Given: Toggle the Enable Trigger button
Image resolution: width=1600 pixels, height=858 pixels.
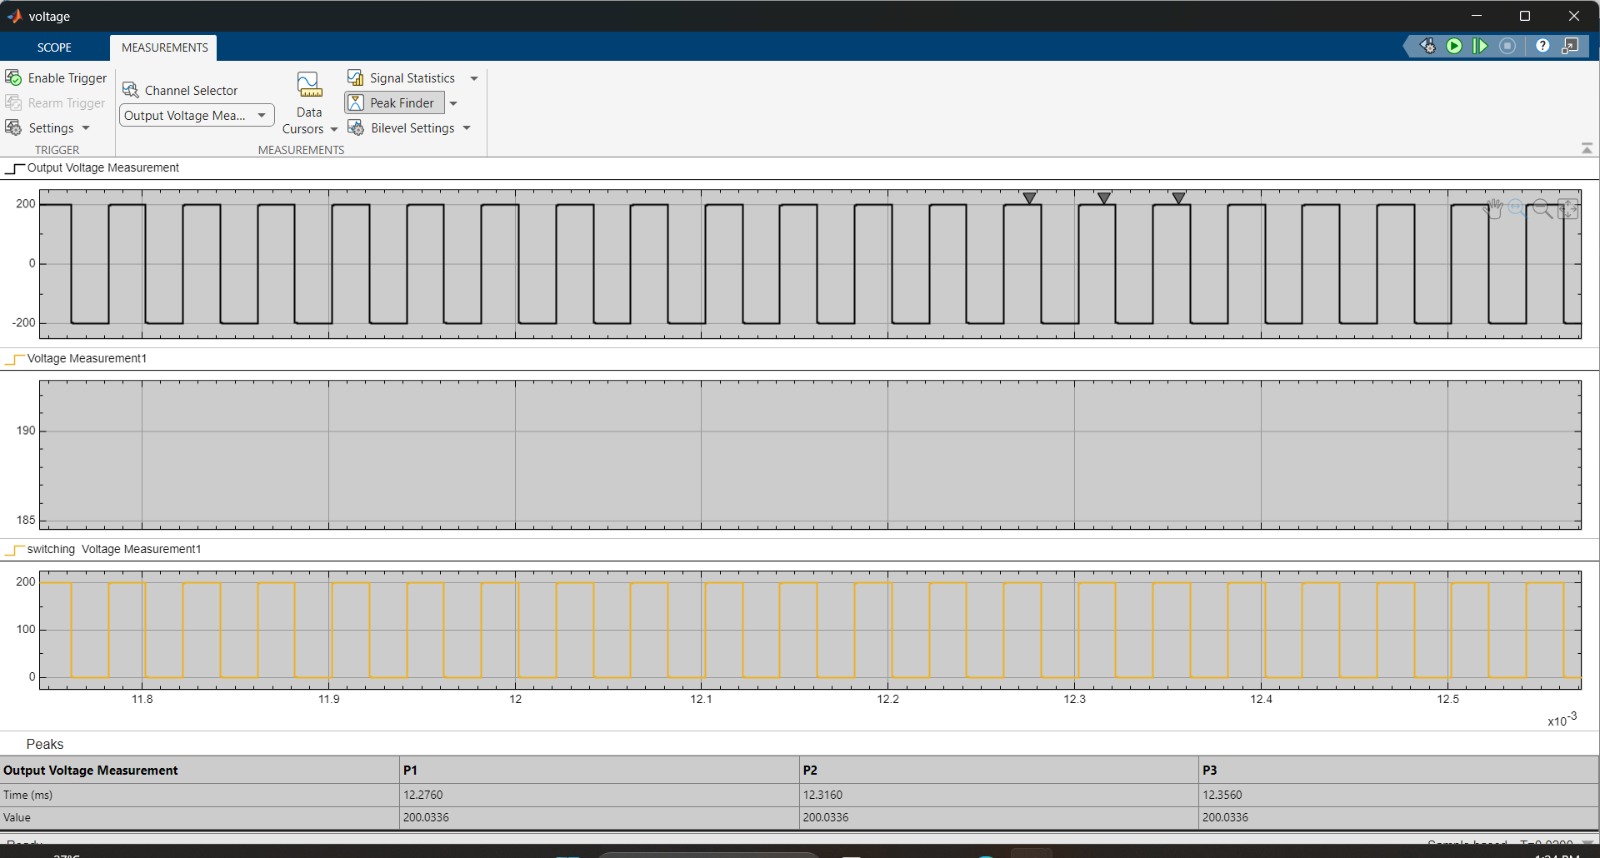Looking at the screenshot, I should (56, 78).
